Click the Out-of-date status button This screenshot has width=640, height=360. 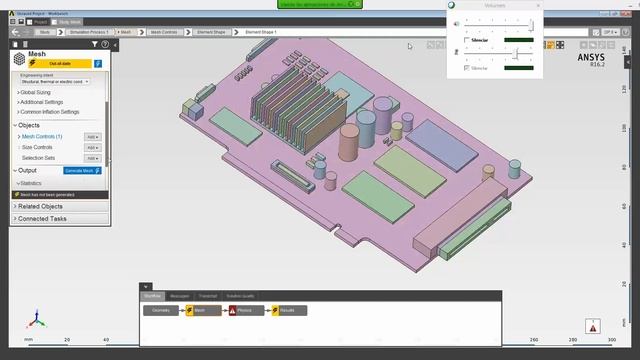point(60,64)
